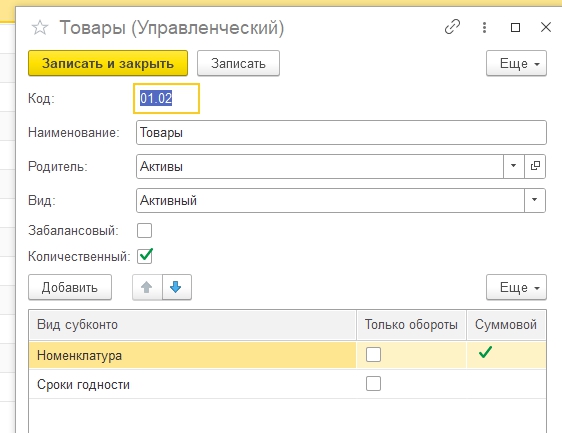The width and height of the screenshot is (562, 433).
Task: Expand the Родитель dropdown list
Action: tap(514, 166)
